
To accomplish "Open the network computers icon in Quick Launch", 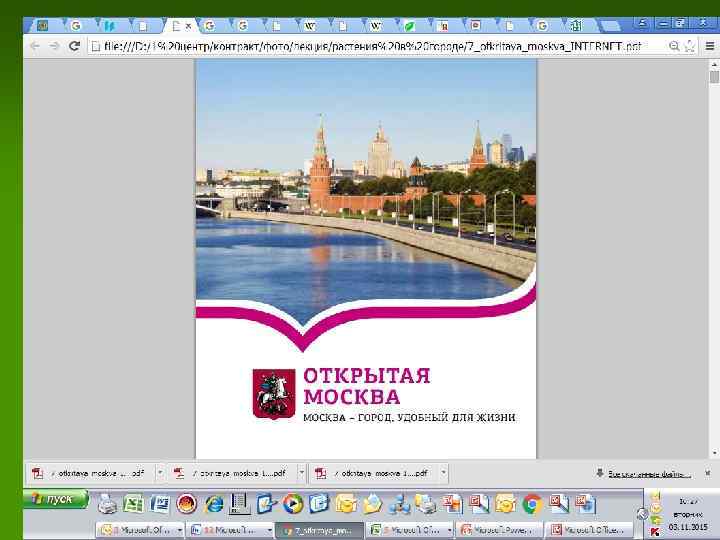I will [399, 505].
